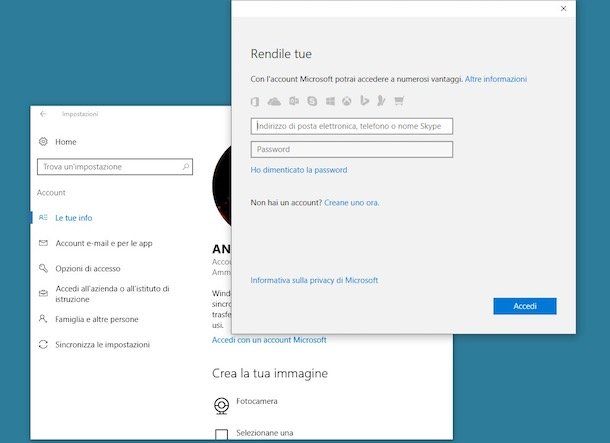
Task: Open Account e-mail e per le app
Action: (104, 243)
